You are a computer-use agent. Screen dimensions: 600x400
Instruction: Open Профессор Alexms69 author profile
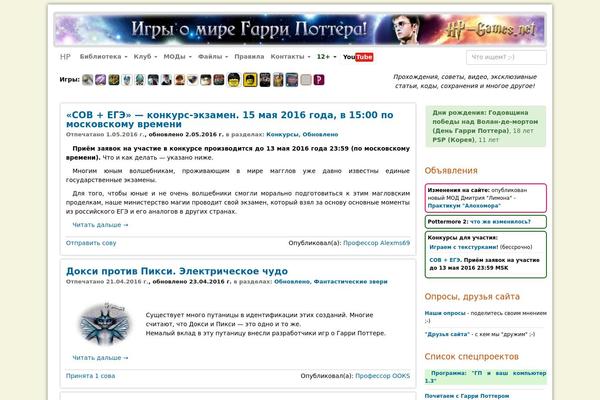[x=377, y=243]
